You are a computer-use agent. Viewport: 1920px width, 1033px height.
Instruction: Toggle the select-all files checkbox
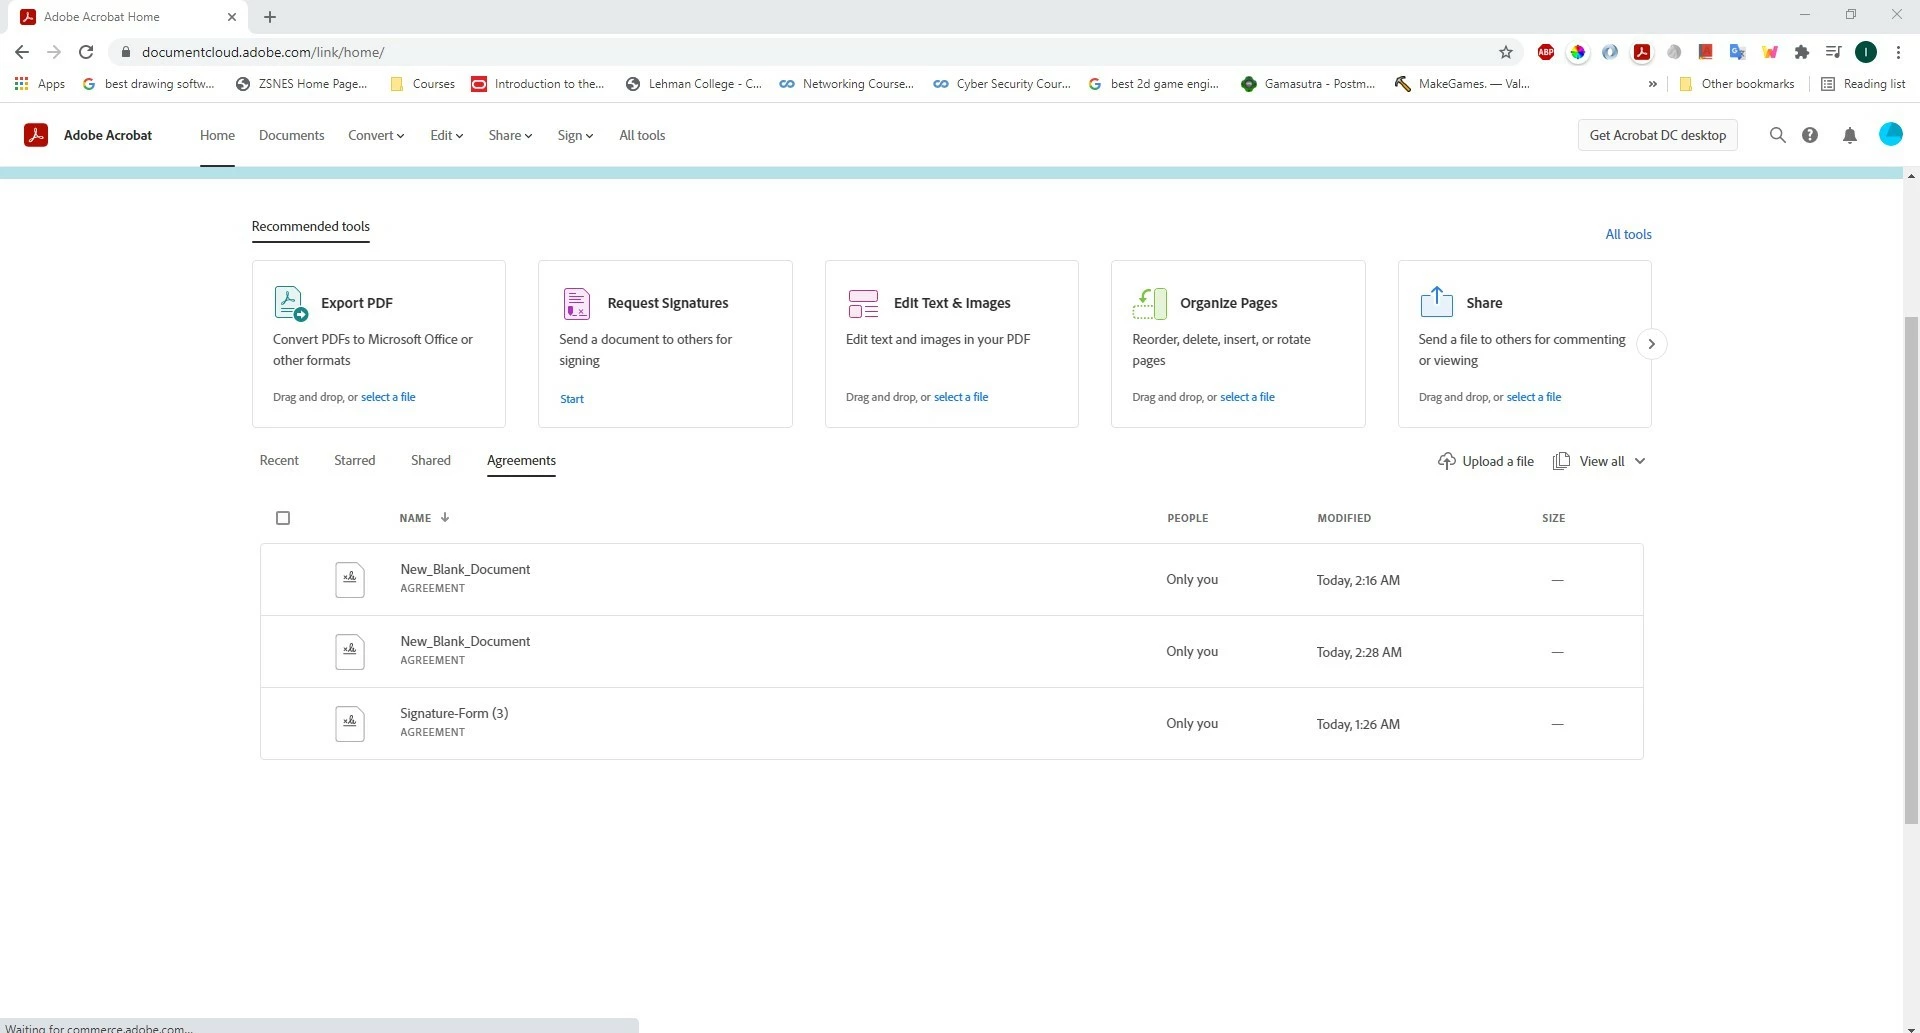click(283, 518)
